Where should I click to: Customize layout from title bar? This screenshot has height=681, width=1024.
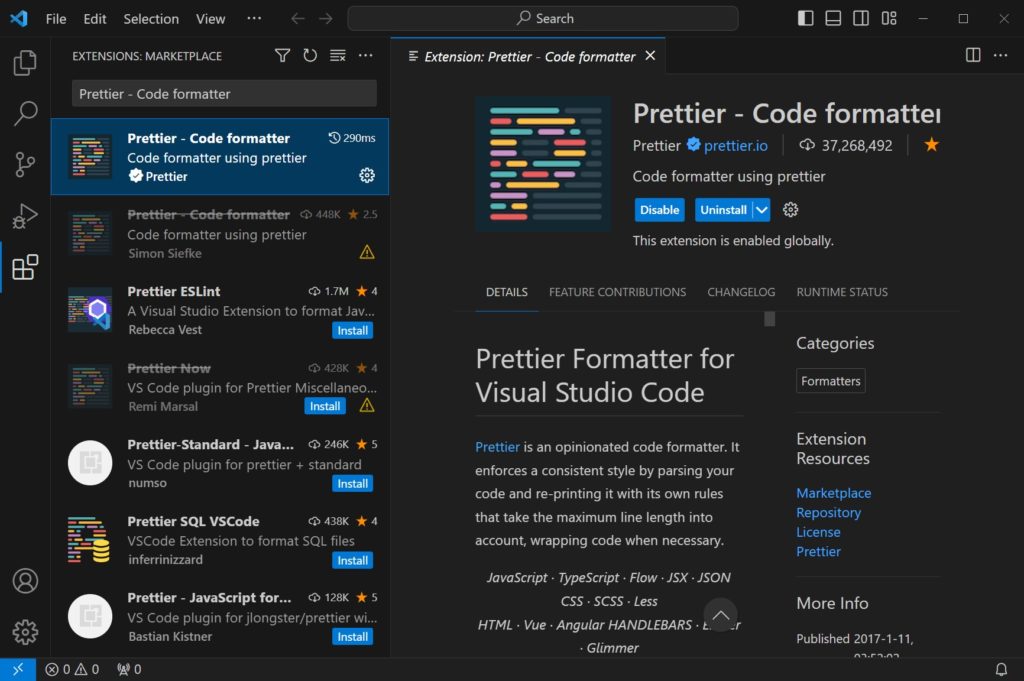click(889, 18)
